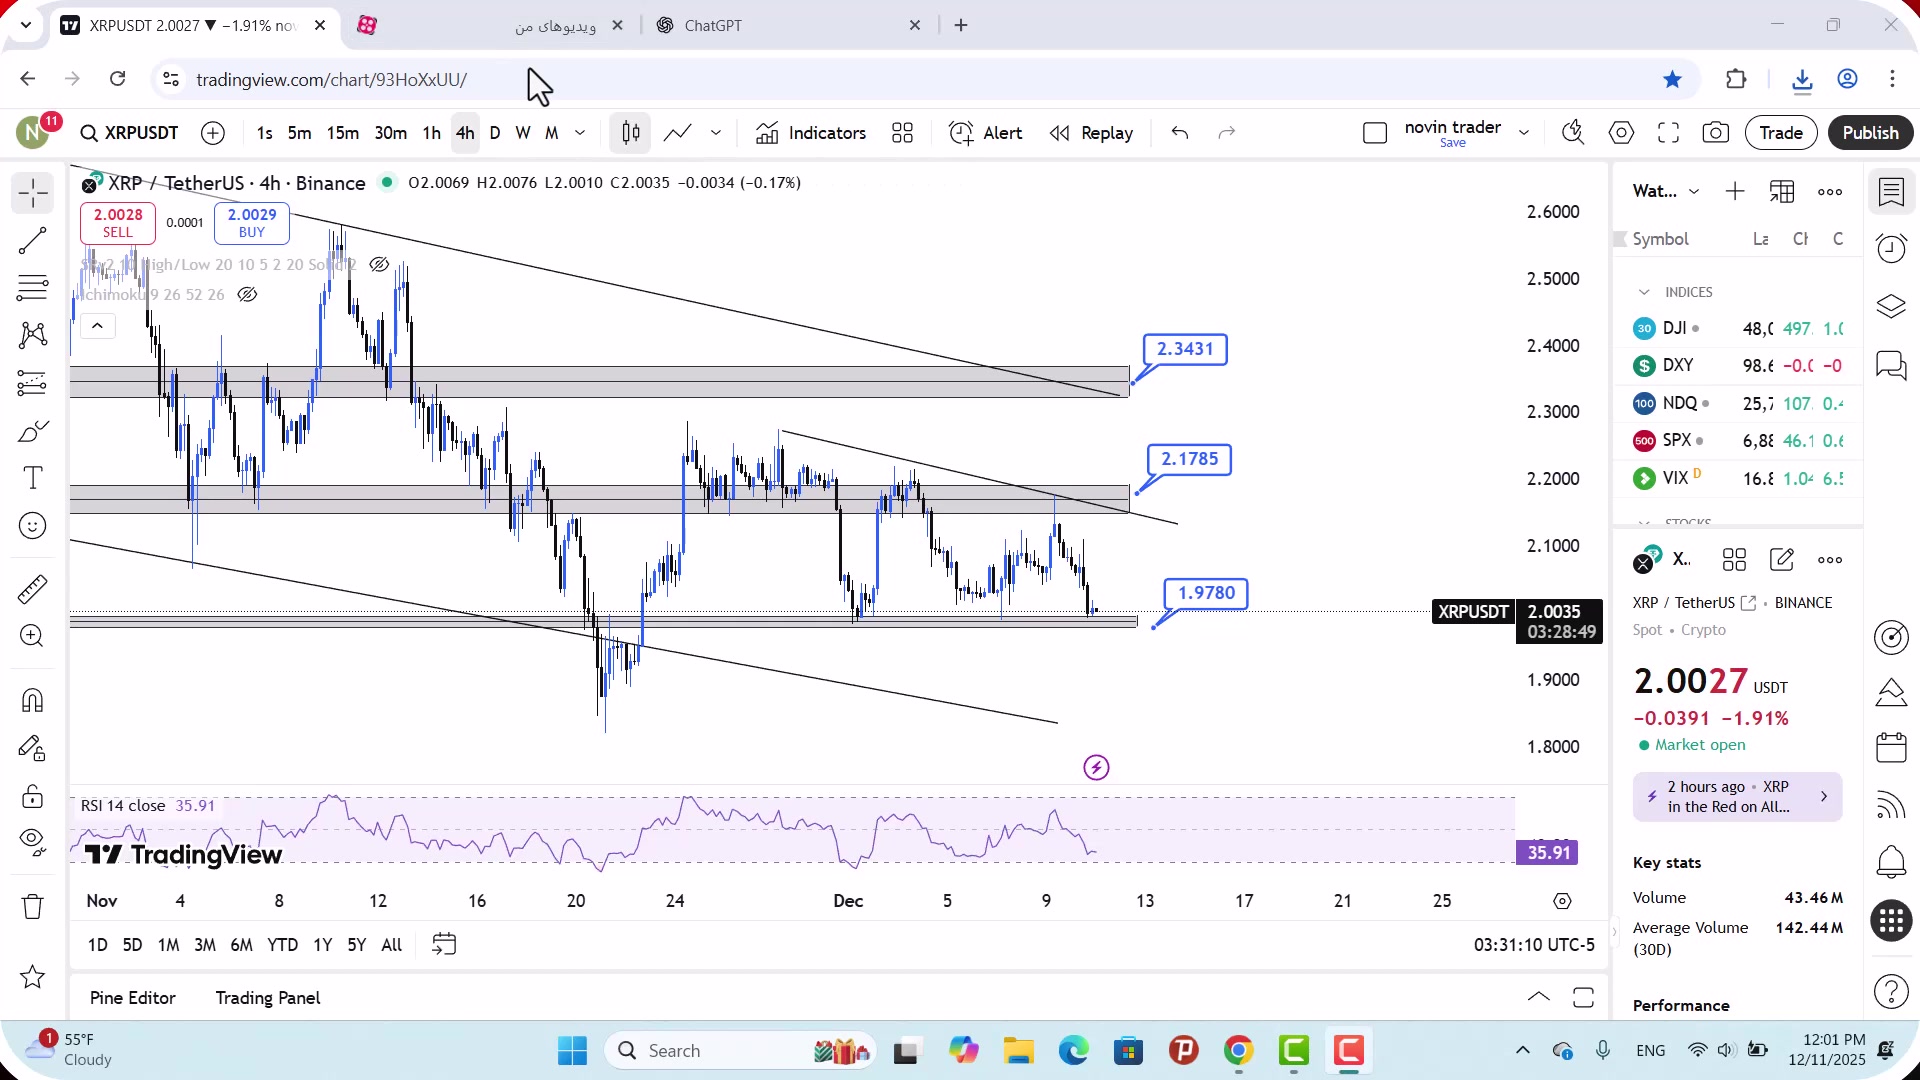Undo the last chart action

pos(1180,133)
